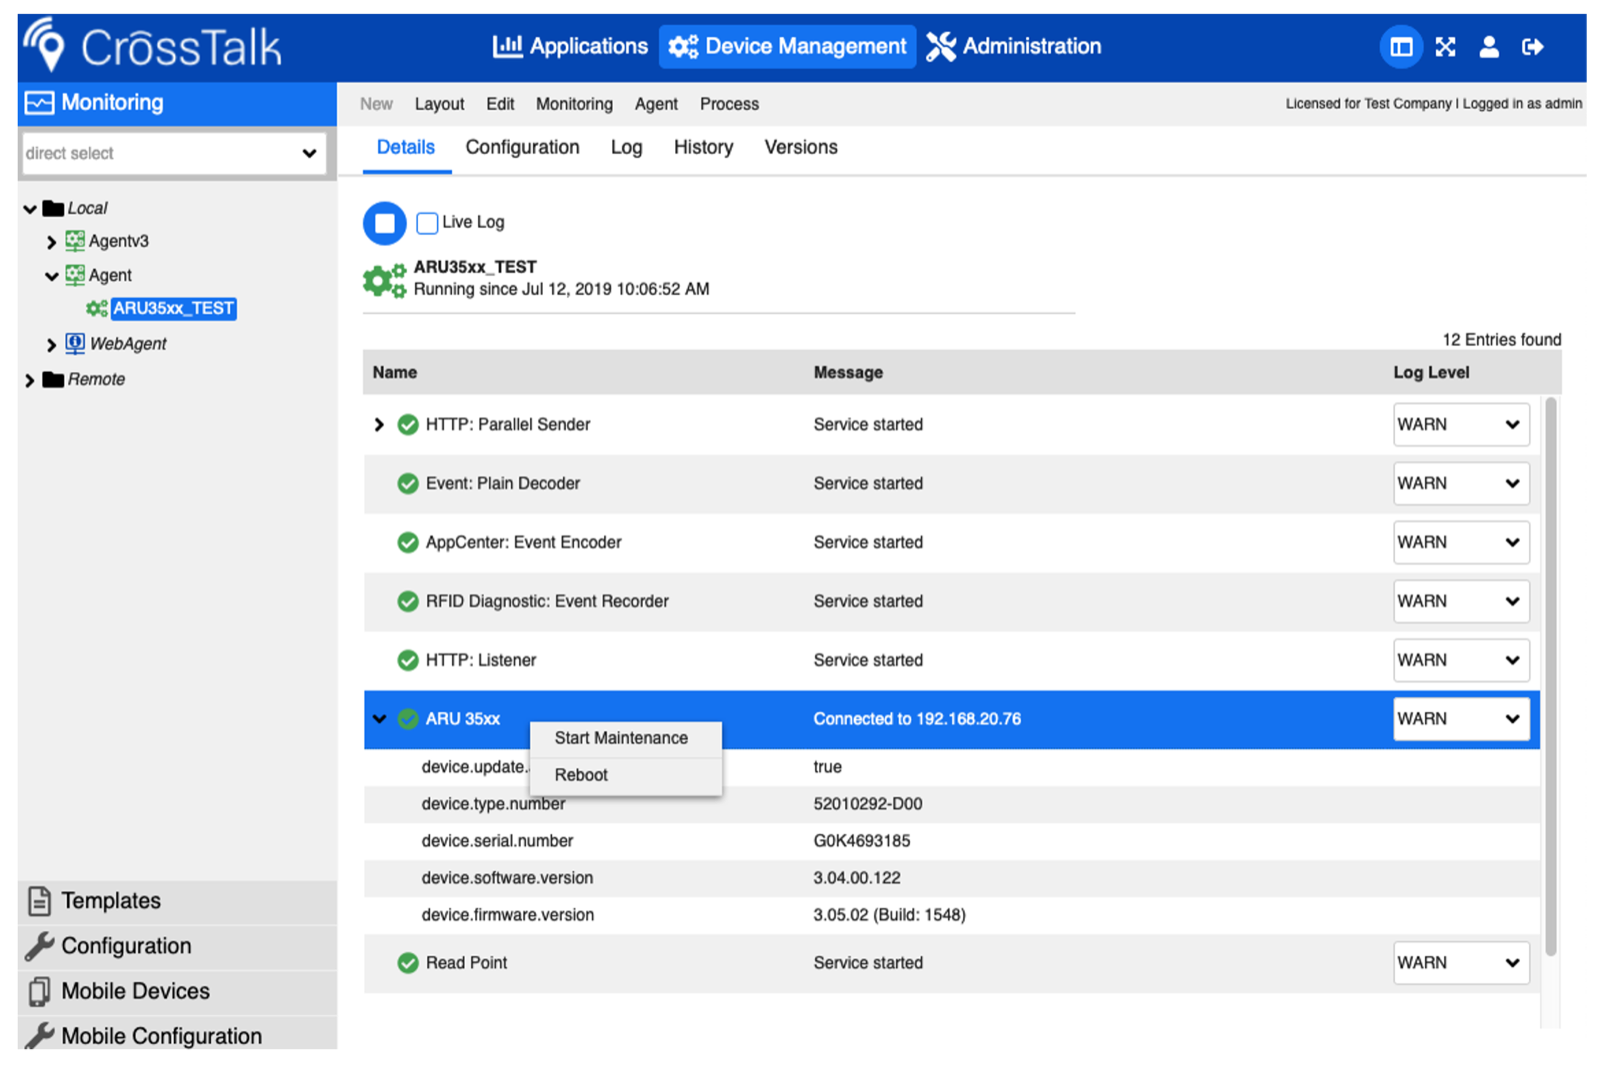1600x1069 pixels.
Task: Expand the HTTP: Parallel Sender row
Action: point(379,425)
